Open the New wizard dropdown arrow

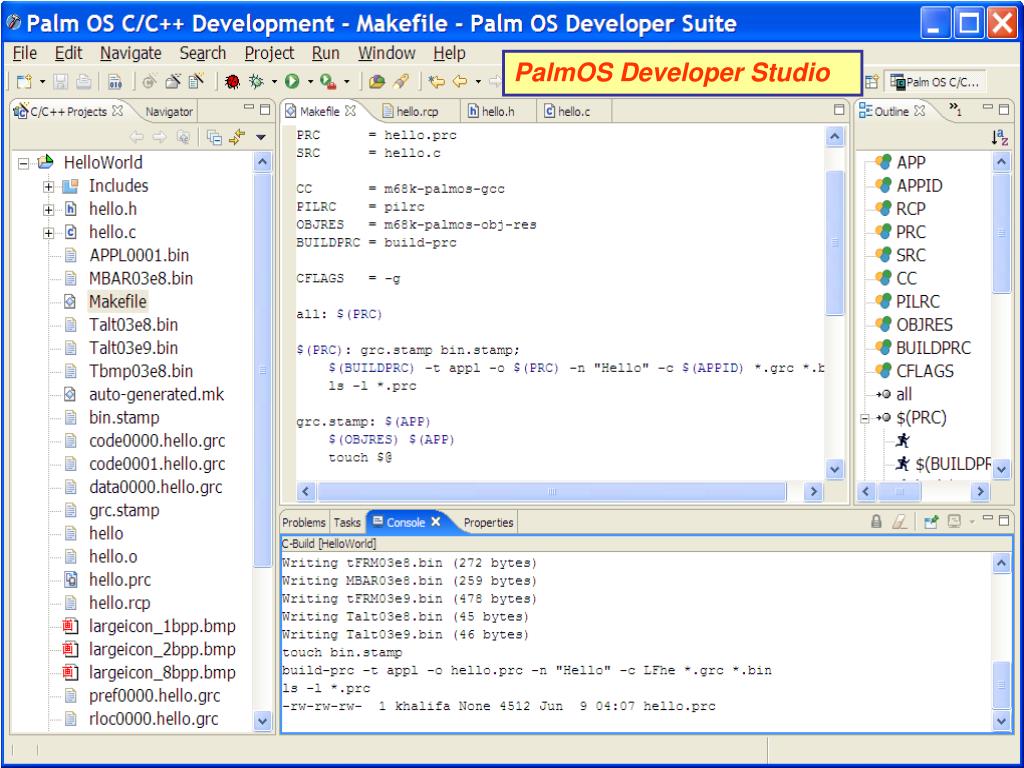point(42,82)
